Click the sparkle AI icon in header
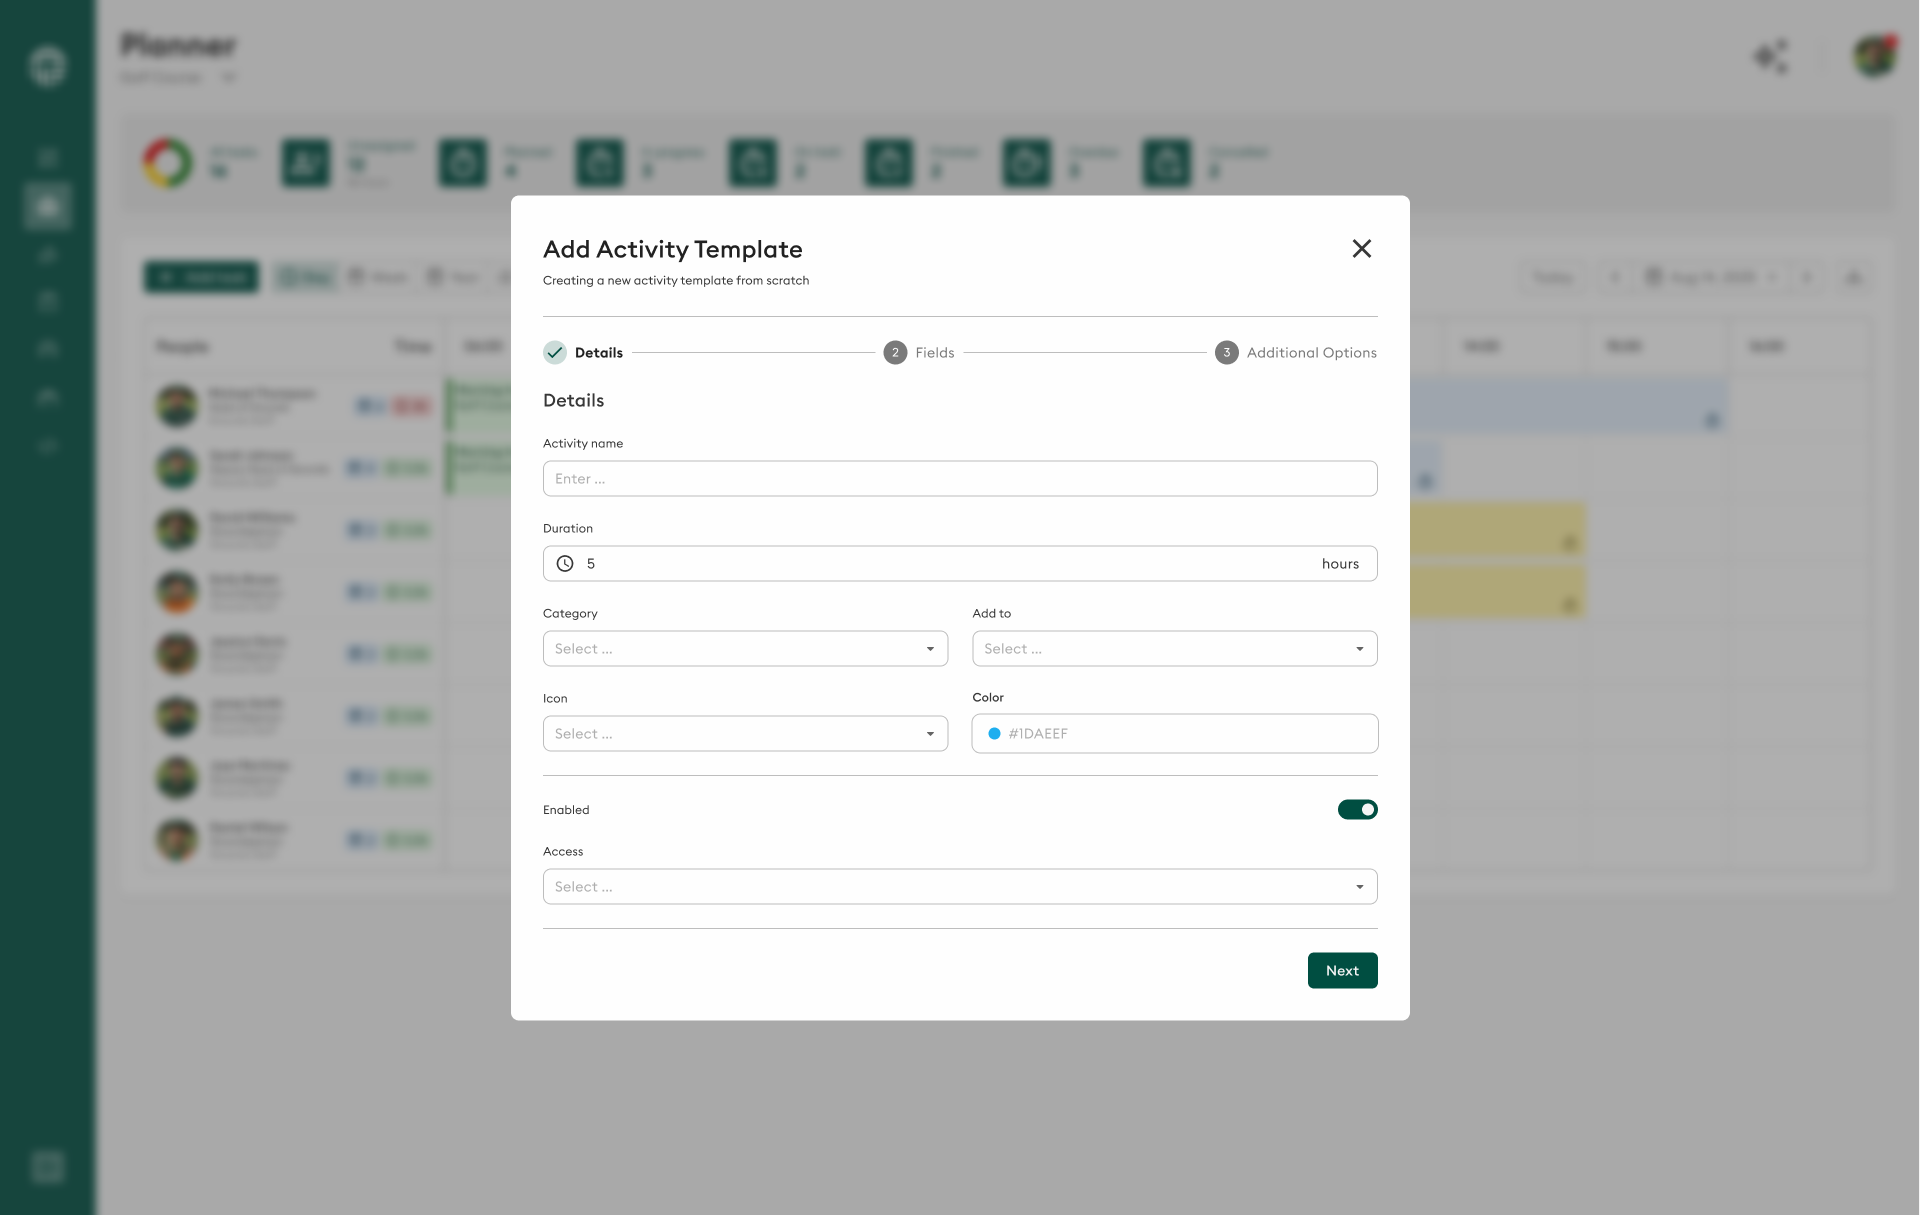This screenshot has height=1215, width=1920. (1771, 57)
